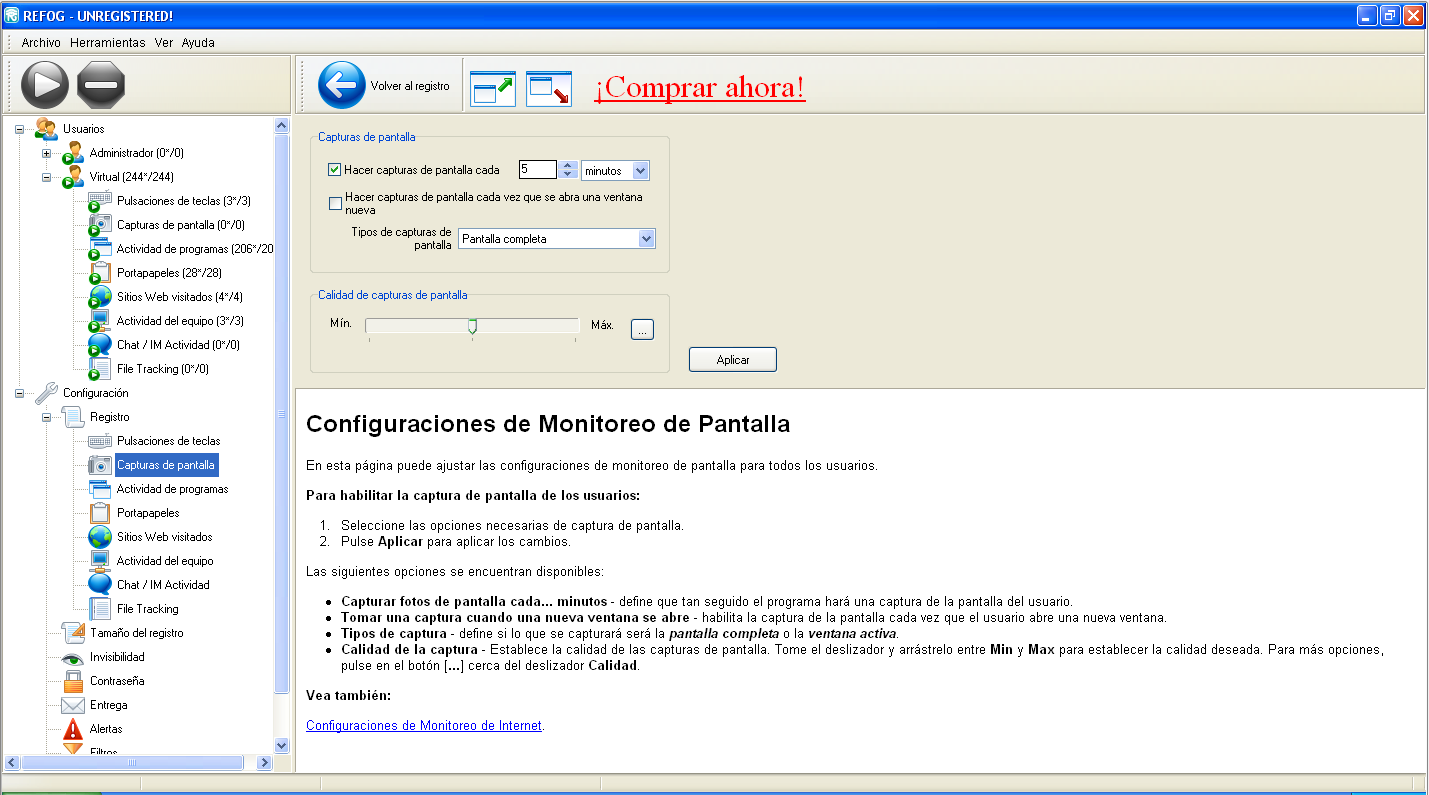Click globe icon of Sitios Web visitados settings
1429x795 pixels.
click(100, 537)
